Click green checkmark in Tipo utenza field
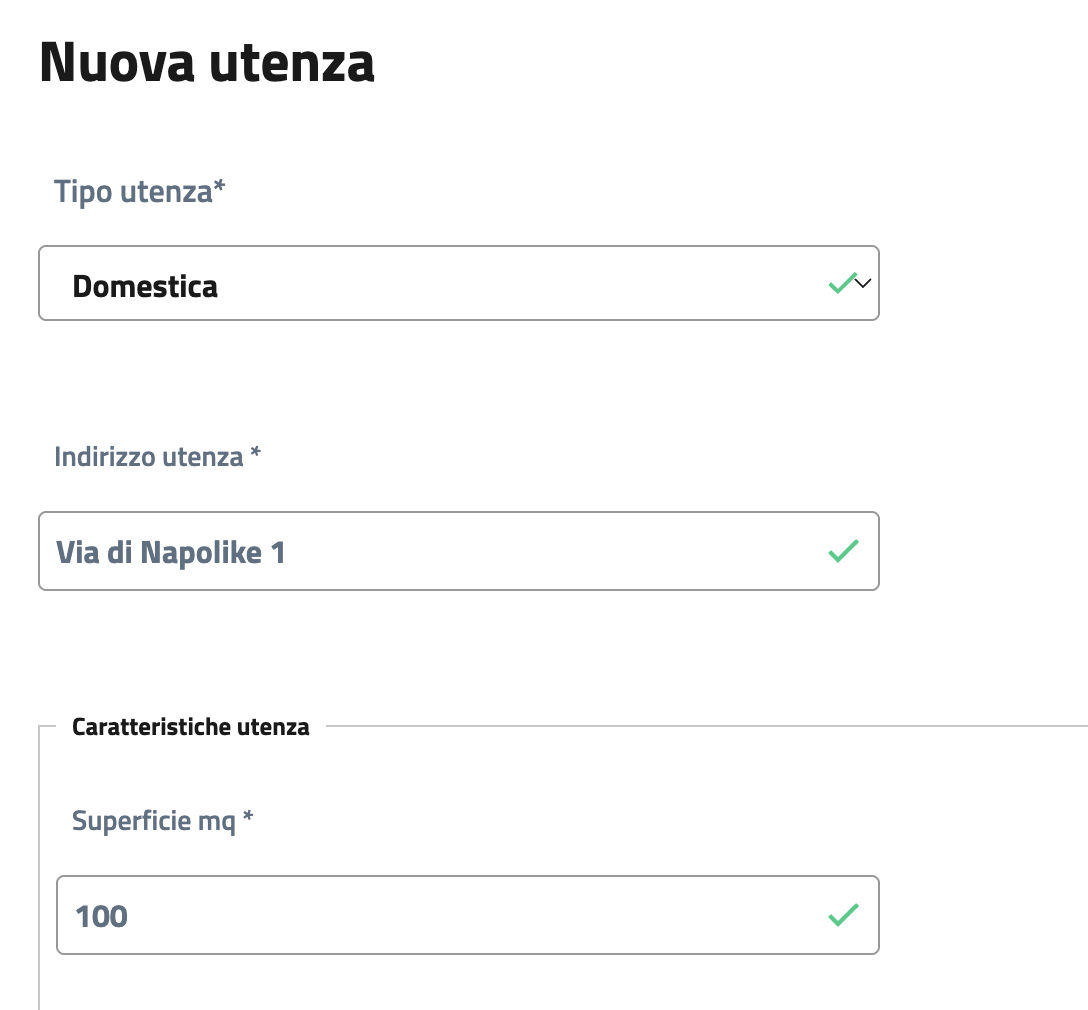 coord(841,283)
